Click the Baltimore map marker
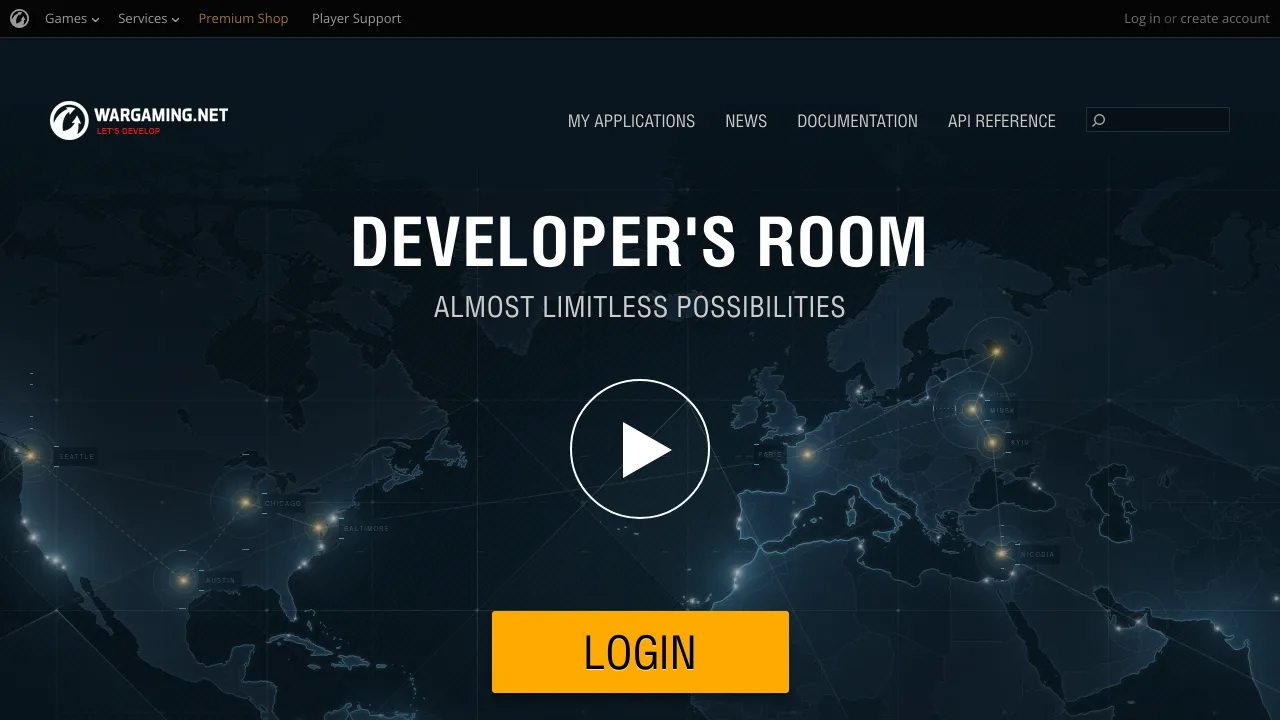Image resolution: width=1280 pixels, height=720 pixels. click(319, 528)
